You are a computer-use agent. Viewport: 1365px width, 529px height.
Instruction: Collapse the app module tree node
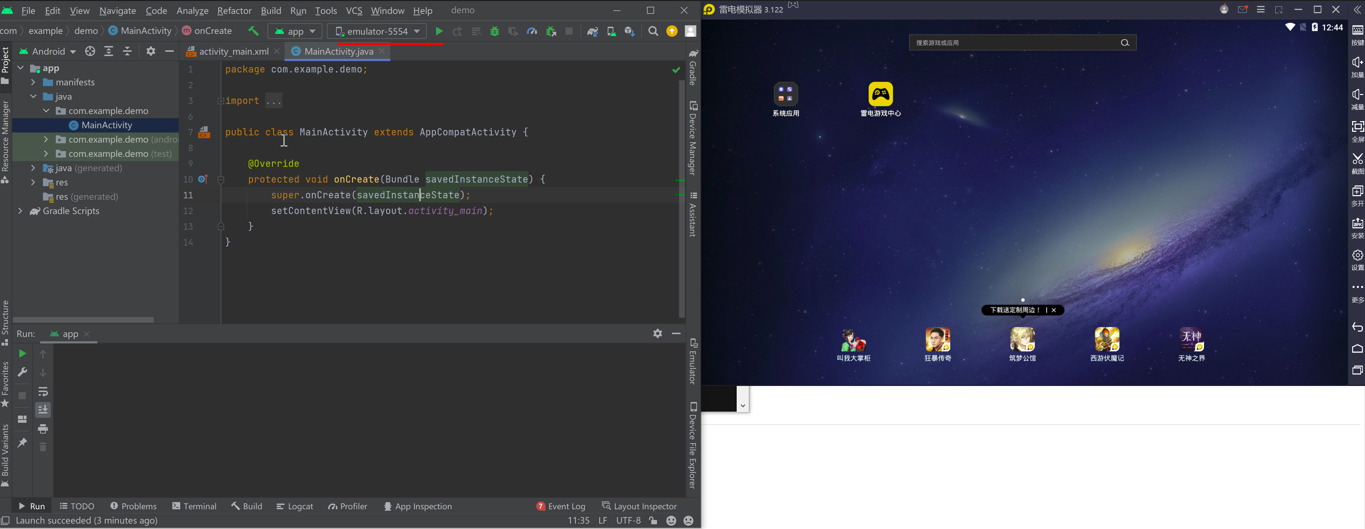[21, 68]
